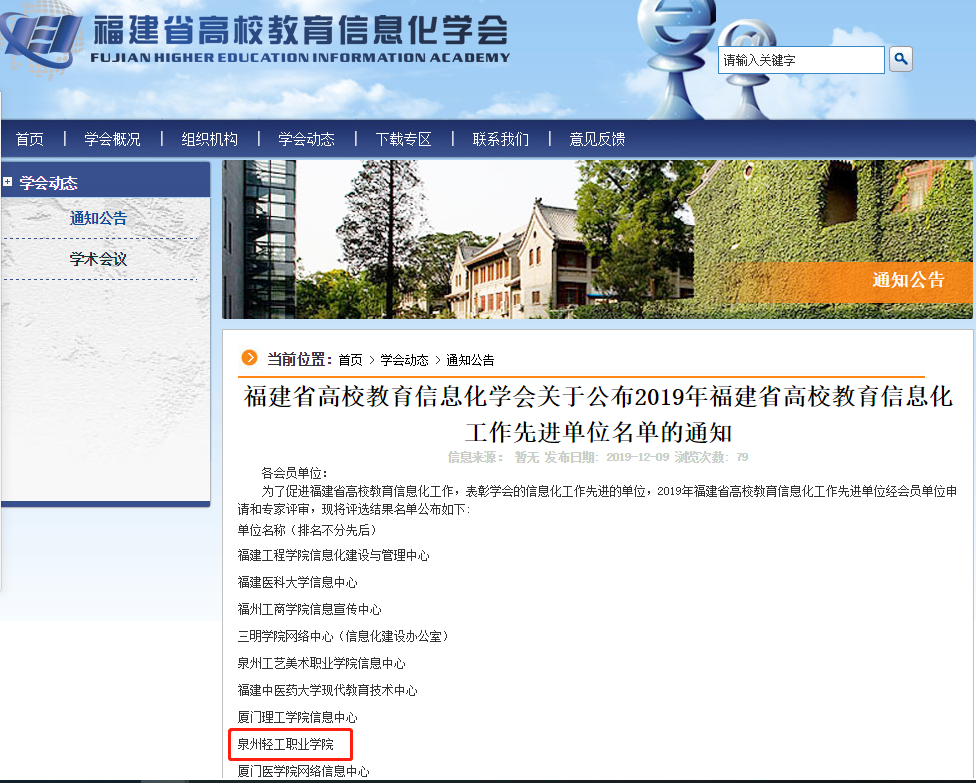Open the 联系我们 nav item
Screen dimensions: 976x783
500,139
